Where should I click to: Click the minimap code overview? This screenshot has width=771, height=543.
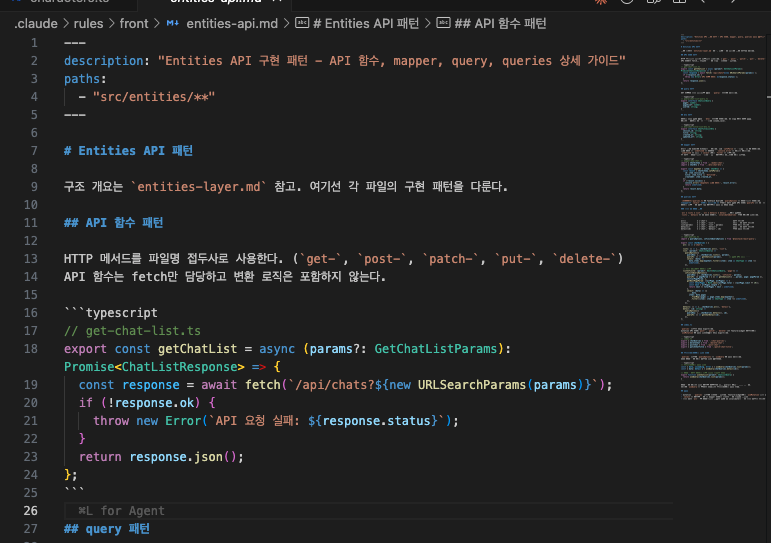tap(722, 216)
